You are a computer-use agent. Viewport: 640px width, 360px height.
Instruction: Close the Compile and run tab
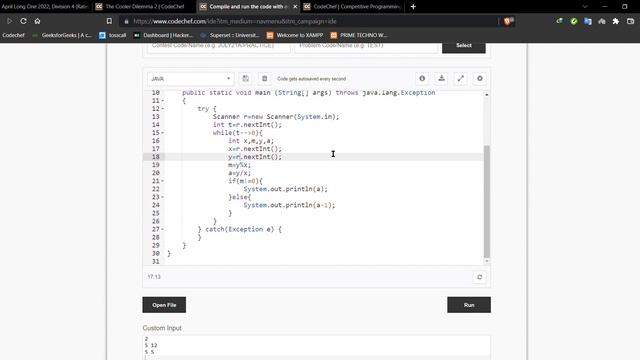tap(295, 7)
